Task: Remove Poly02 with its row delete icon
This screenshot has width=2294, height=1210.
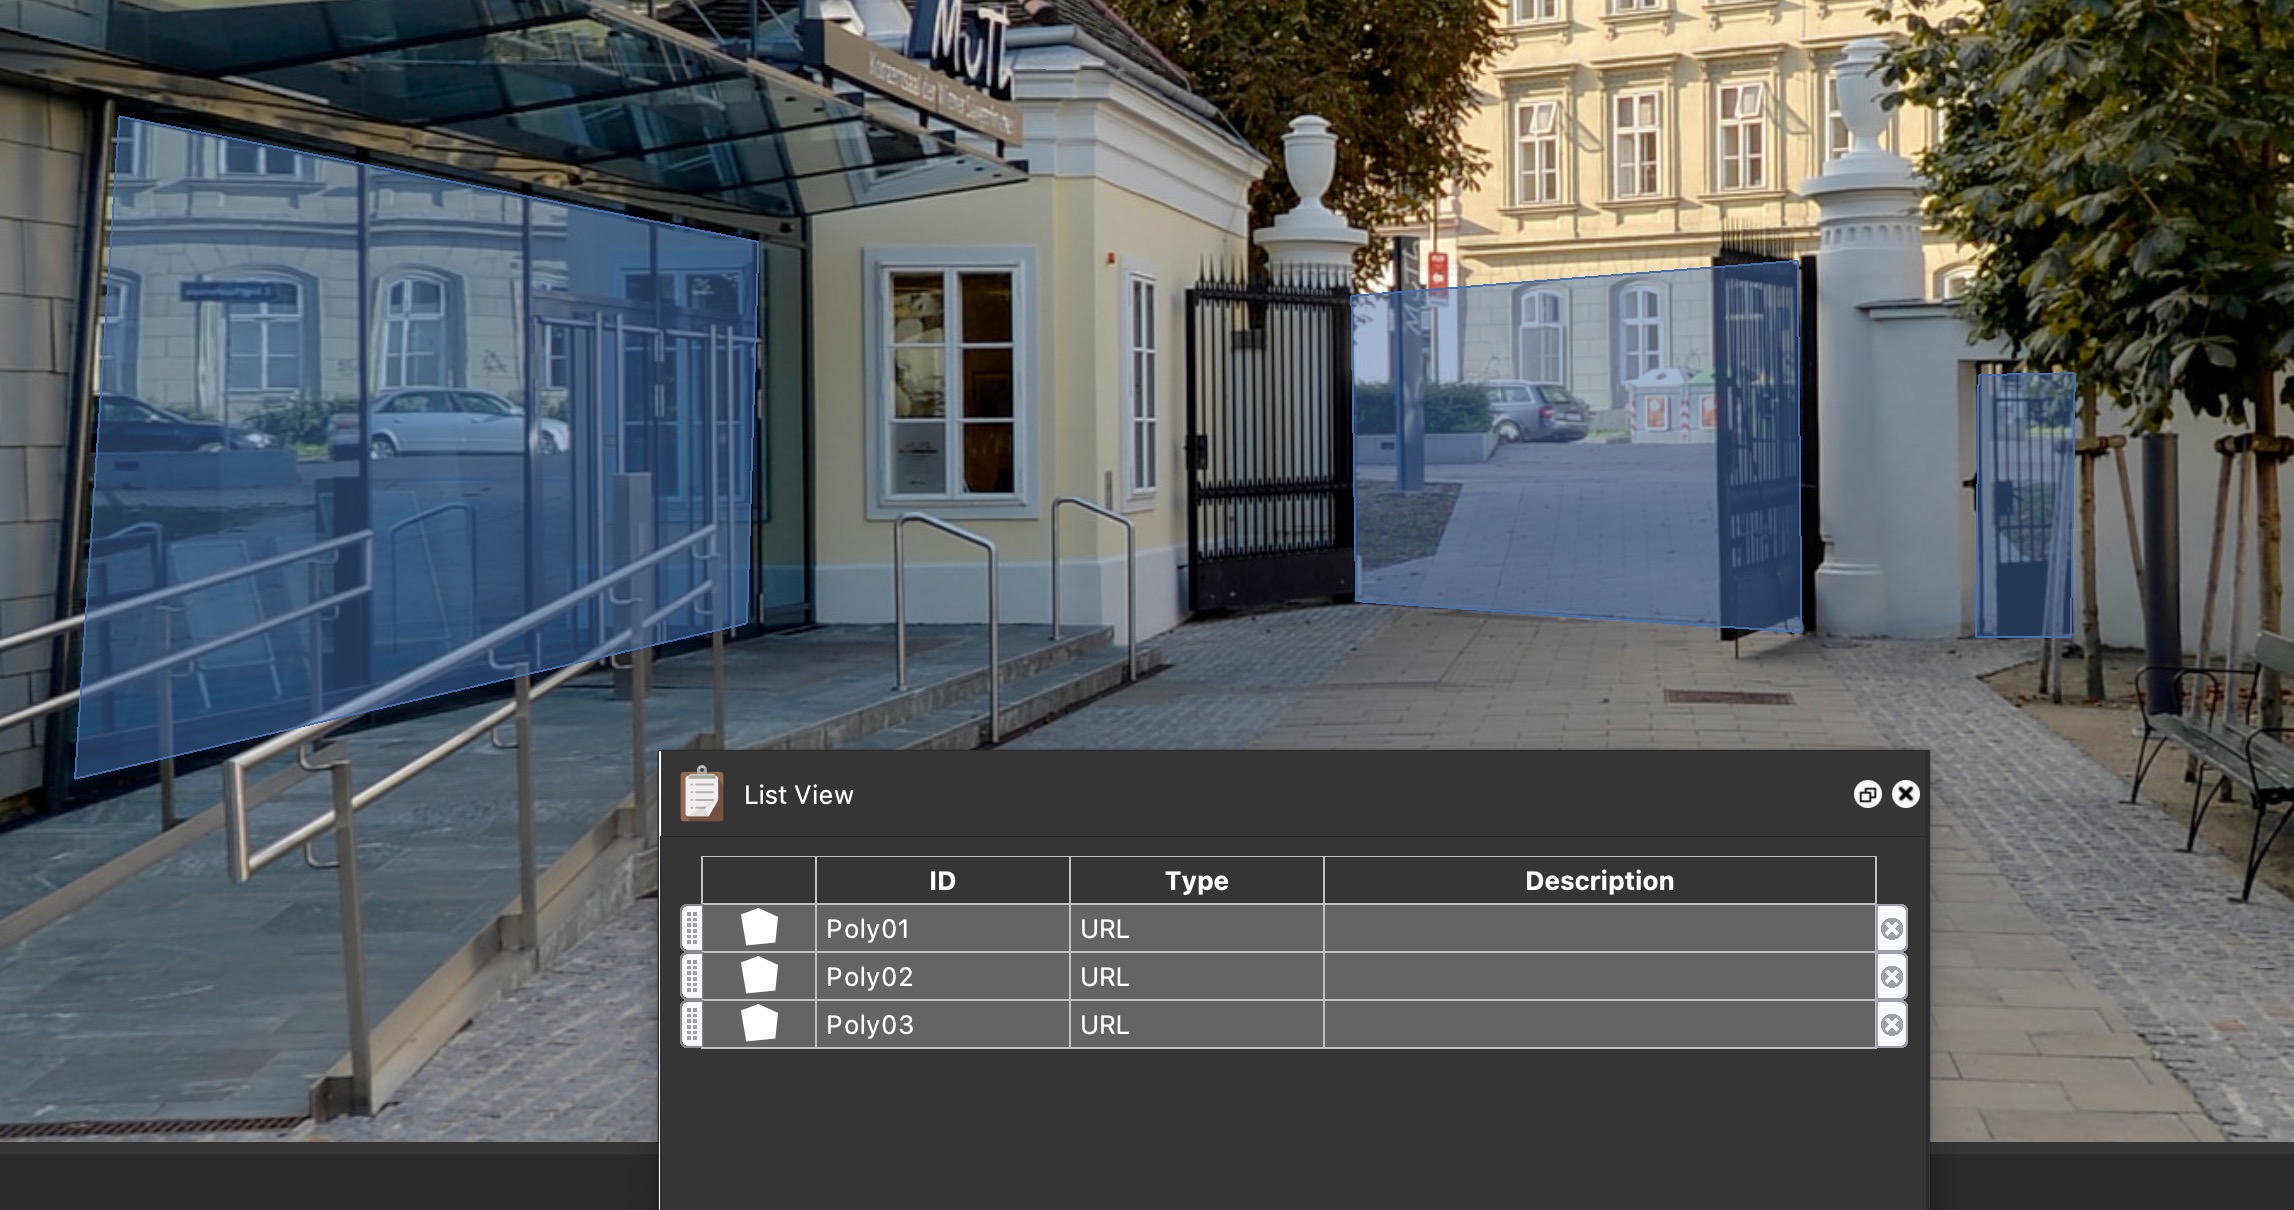Action: 1891,977
